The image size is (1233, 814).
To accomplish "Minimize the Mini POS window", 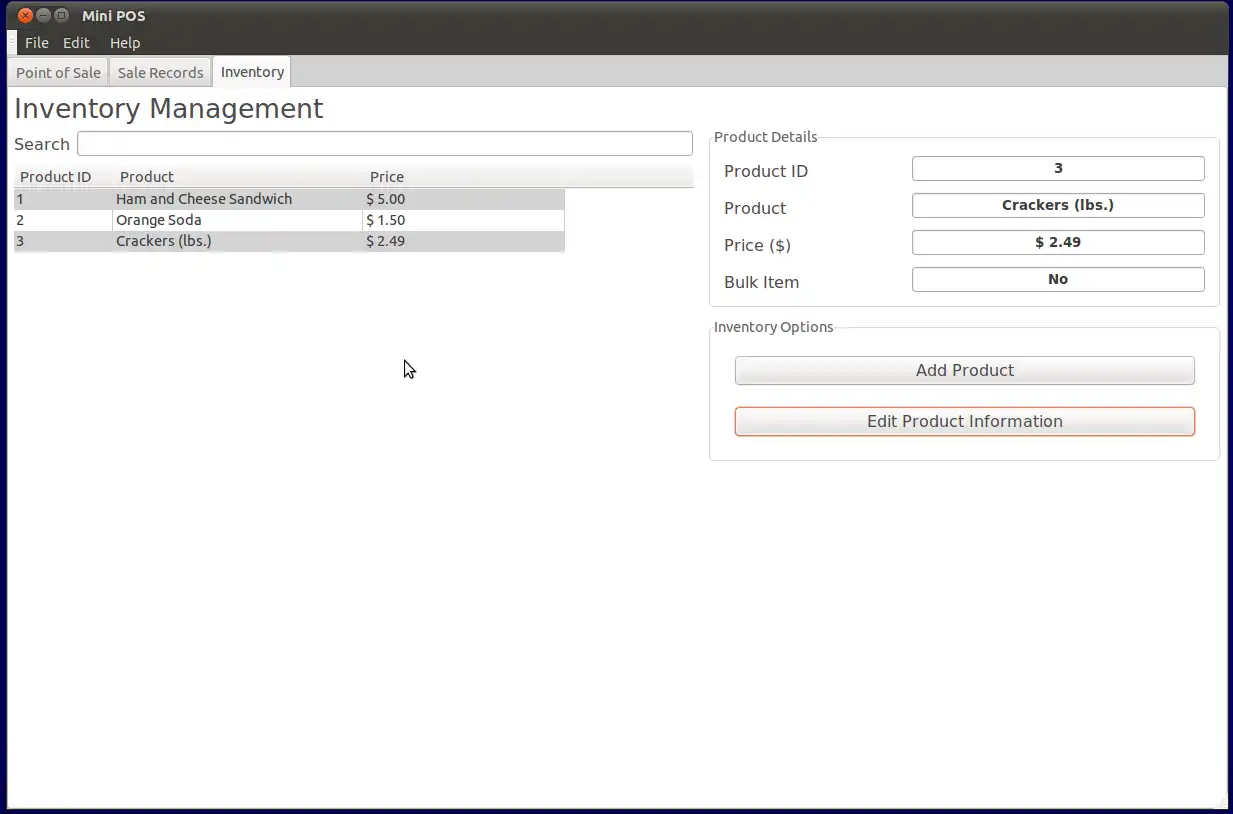I will coord(44,16).
